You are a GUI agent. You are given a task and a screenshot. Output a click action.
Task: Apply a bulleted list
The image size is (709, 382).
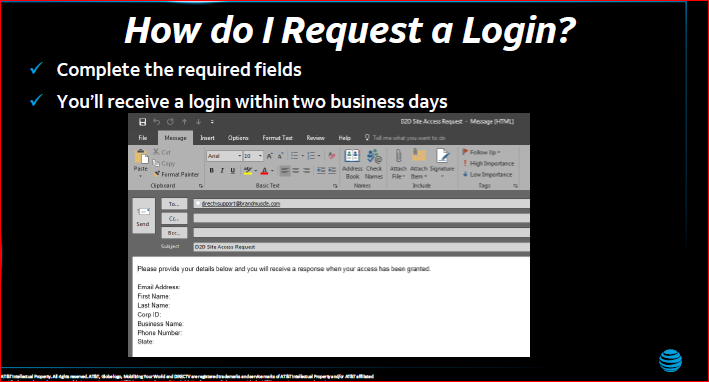(294, 156)
